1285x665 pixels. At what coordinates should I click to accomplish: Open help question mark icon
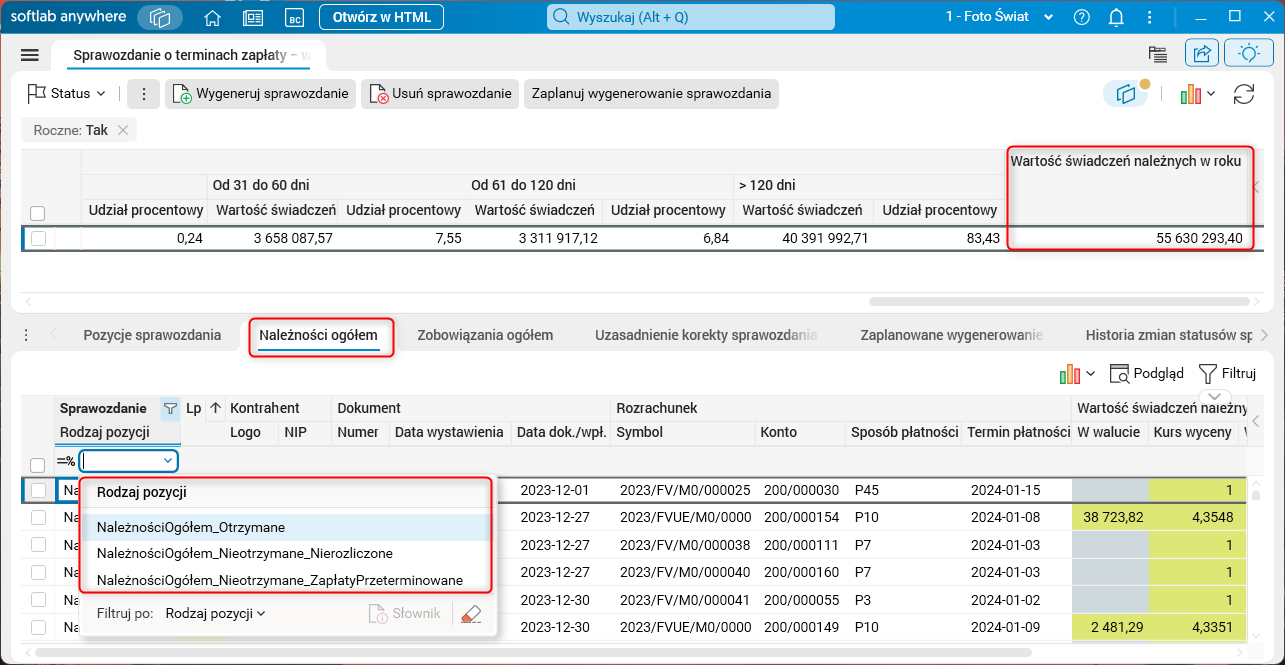click(x=1081, y=17)
